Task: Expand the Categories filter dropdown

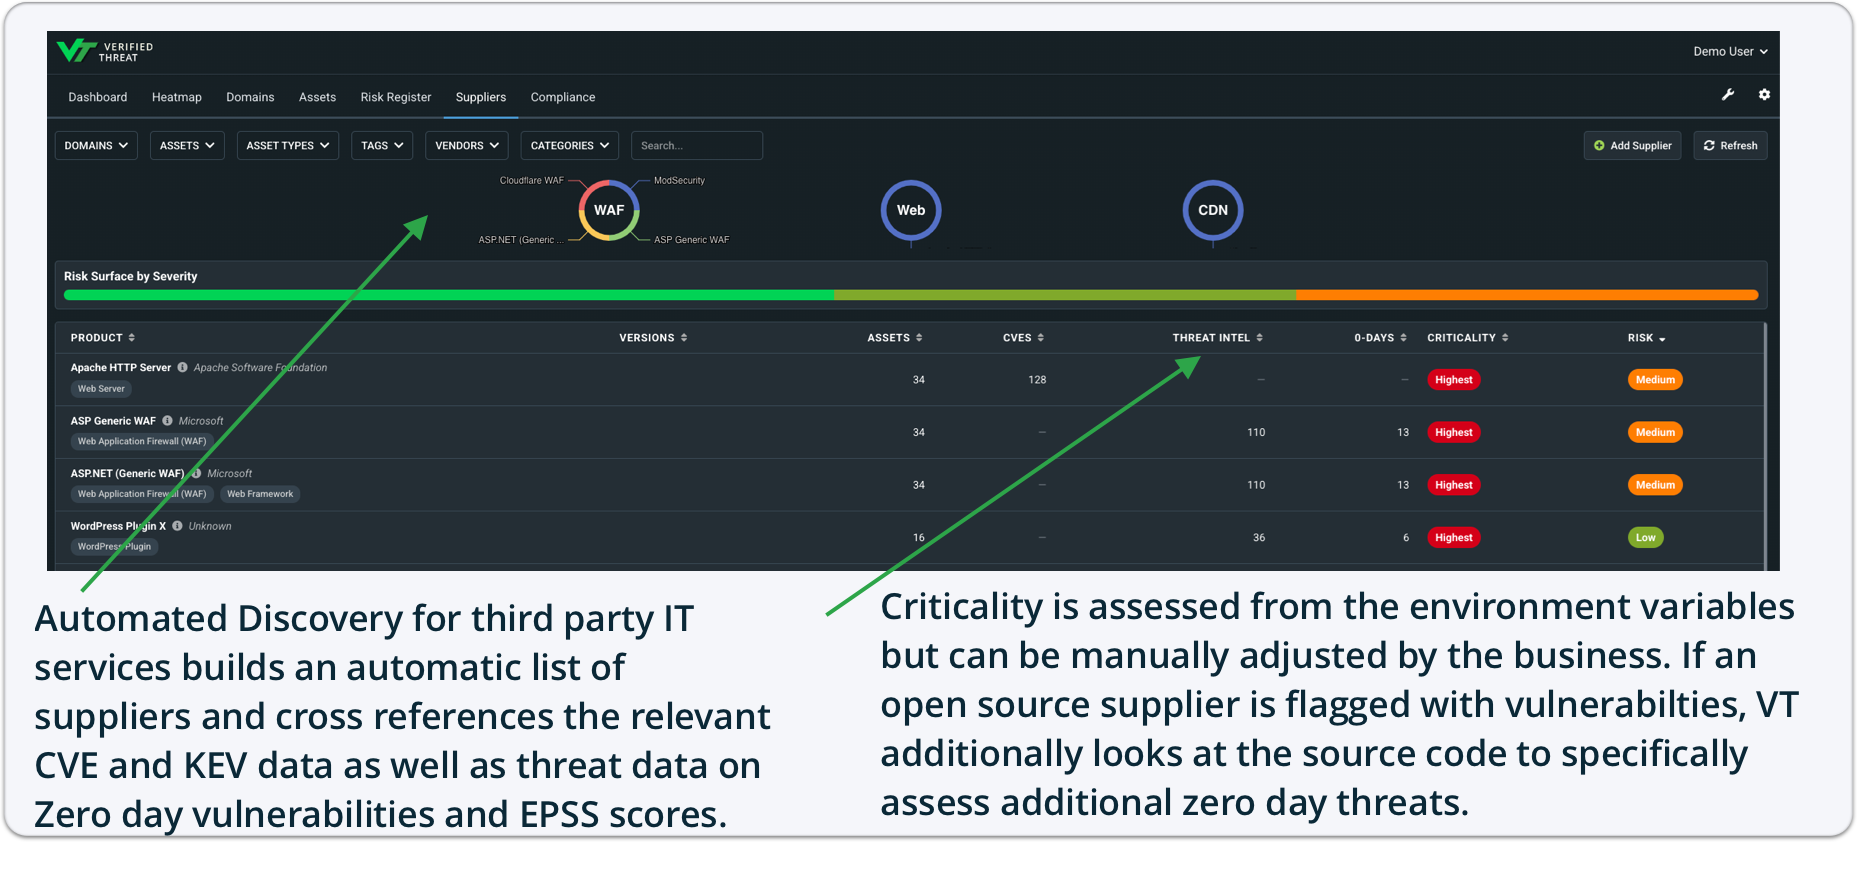Action: [x=570, y=146]
